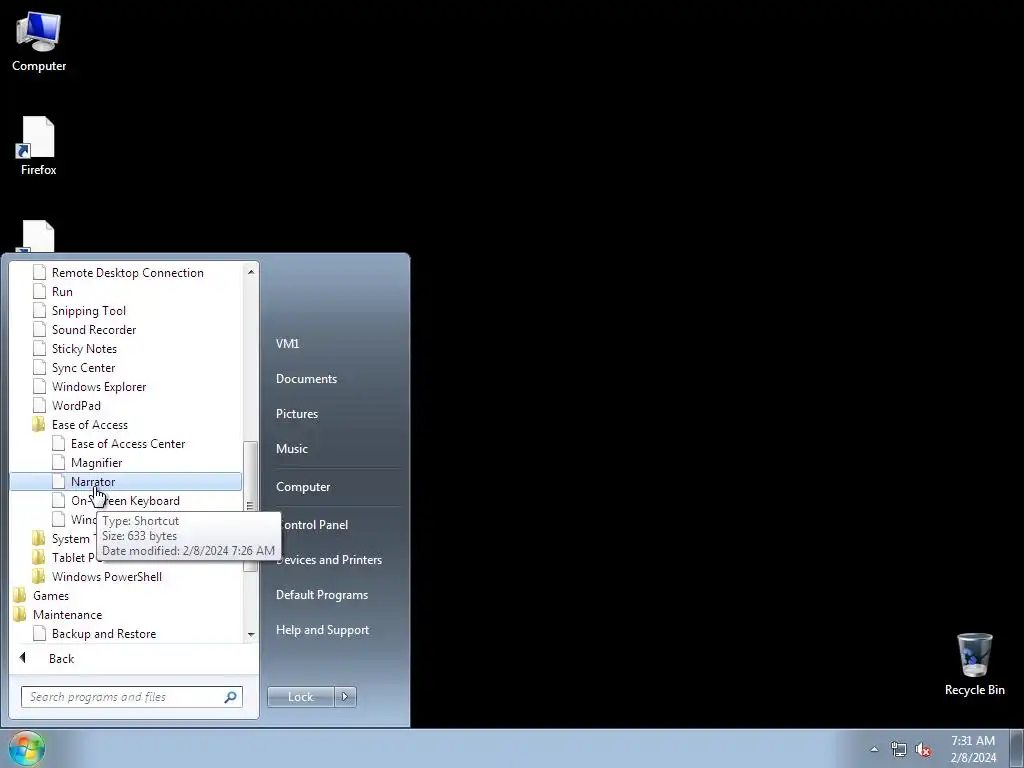Collapse the Ease of Access folder
1024x768 pixels.
coord(89,424)
